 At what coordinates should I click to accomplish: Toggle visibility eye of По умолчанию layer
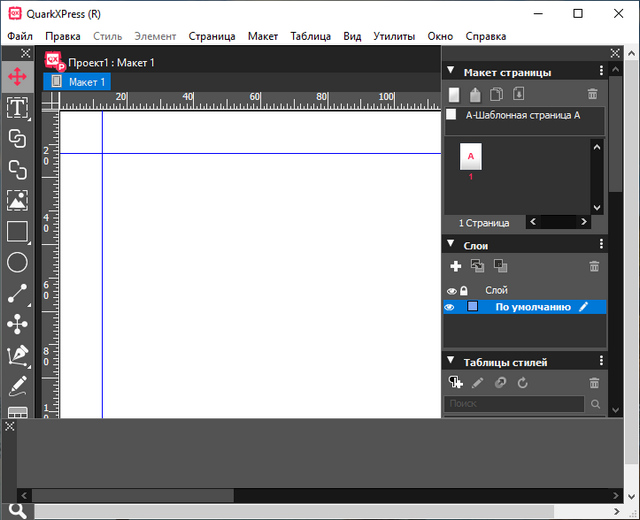click(x=450, y=307)
